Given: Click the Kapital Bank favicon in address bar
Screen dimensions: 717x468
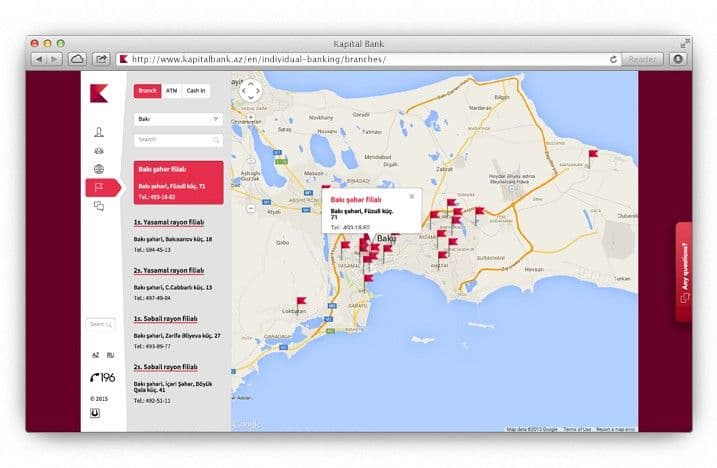Looking at the screenshot, I should click(x=123, y=59).
